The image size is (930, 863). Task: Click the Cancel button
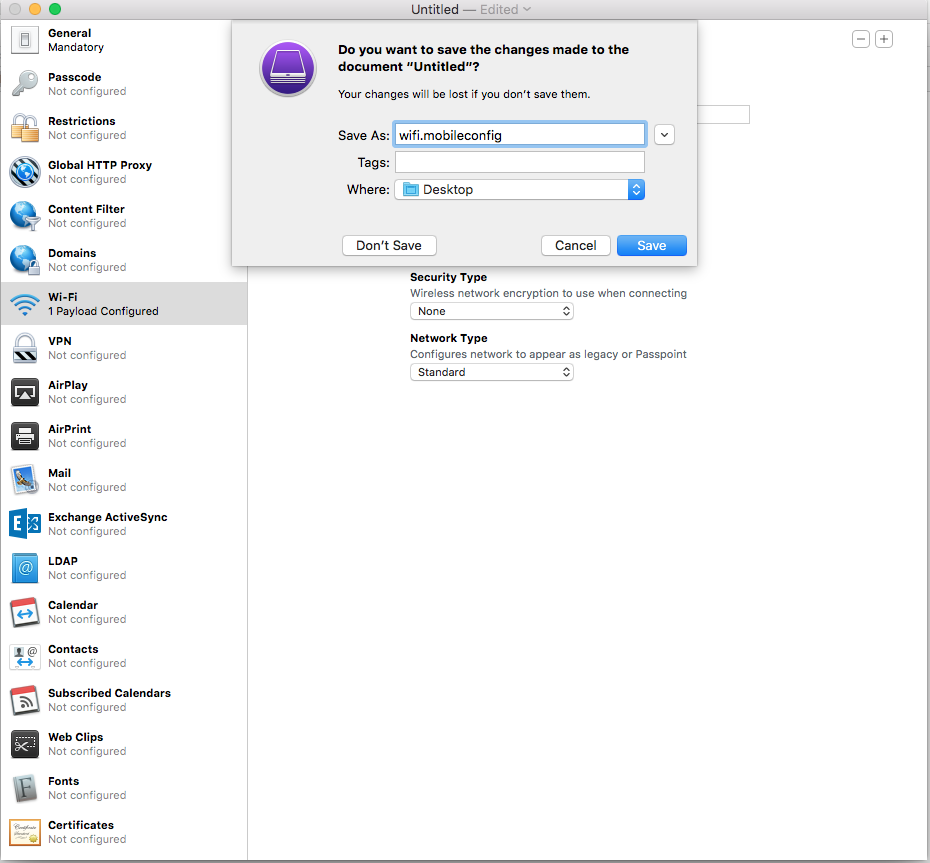pos(575,246)
